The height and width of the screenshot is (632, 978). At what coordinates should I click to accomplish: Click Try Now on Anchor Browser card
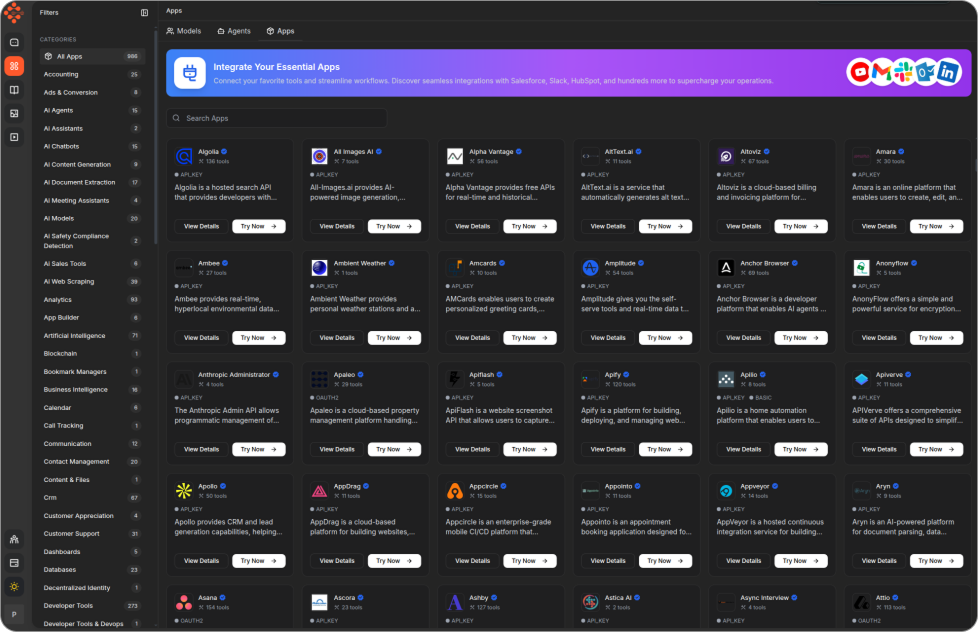click(x=800, y=338)
